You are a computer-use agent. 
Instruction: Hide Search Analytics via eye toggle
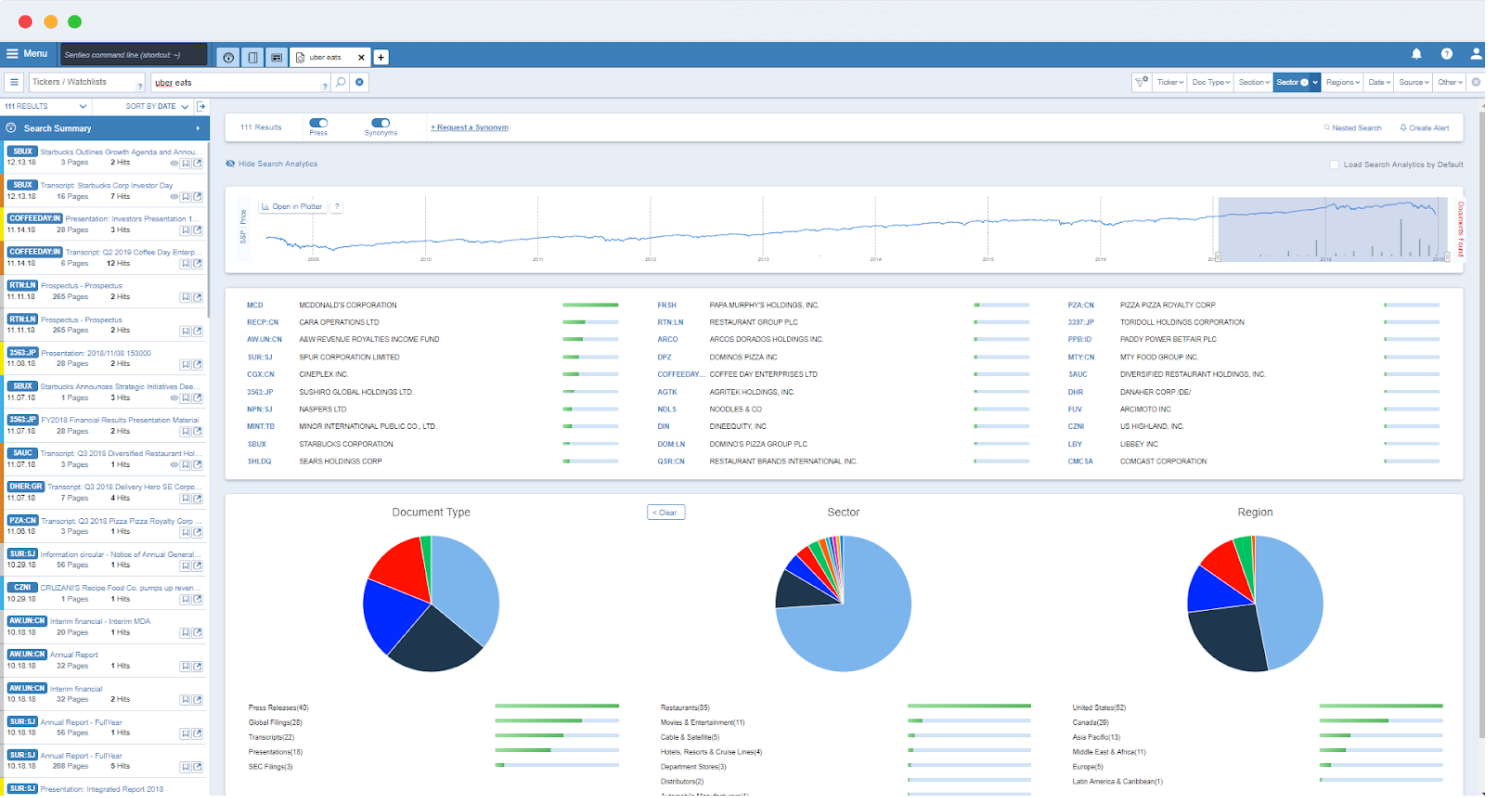pos(231,163)
